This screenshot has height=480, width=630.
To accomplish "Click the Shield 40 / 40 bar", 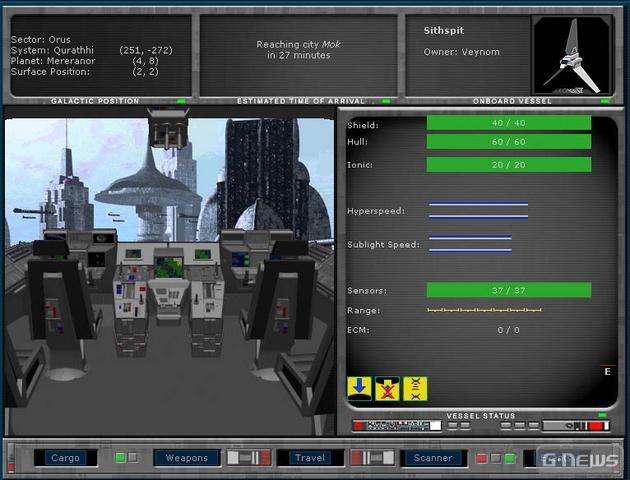I will pyautogui.click(x=509, y=123).
